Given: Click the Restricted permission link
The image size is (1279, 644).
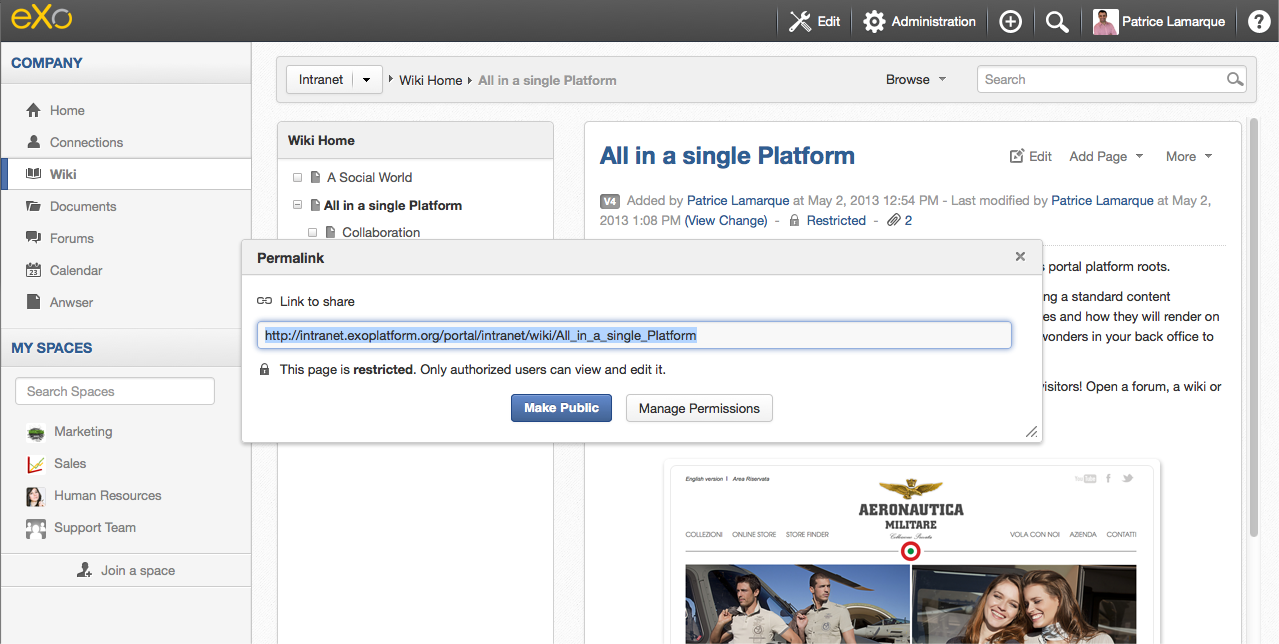Looking at the screenshot, I should pos(836,220).
